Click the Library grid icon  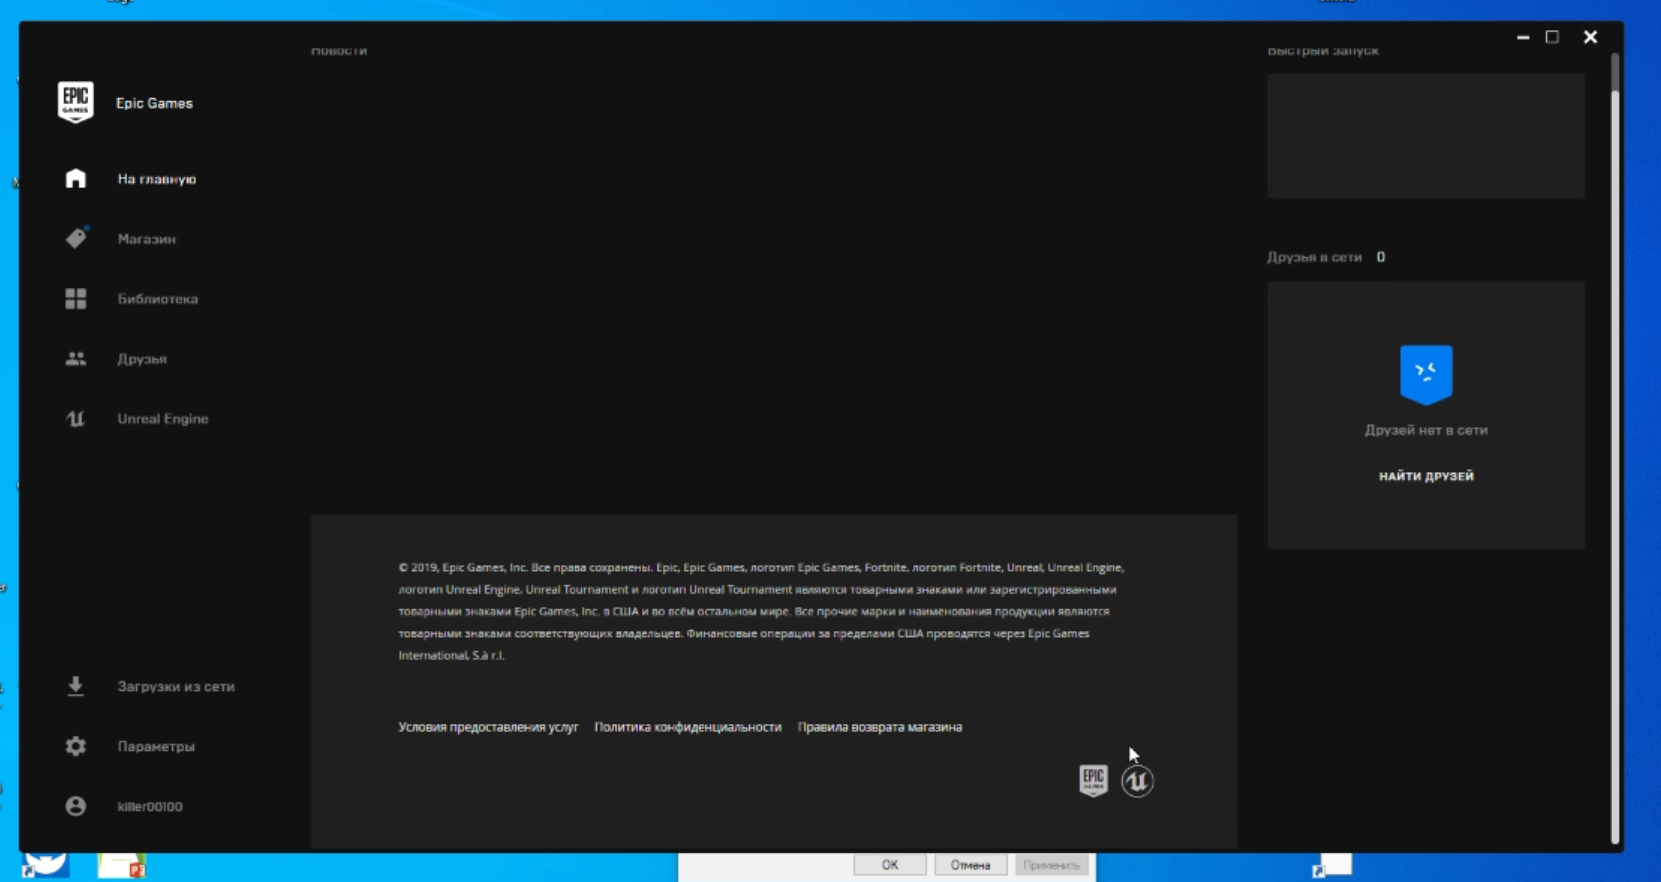tap(76, 299)
